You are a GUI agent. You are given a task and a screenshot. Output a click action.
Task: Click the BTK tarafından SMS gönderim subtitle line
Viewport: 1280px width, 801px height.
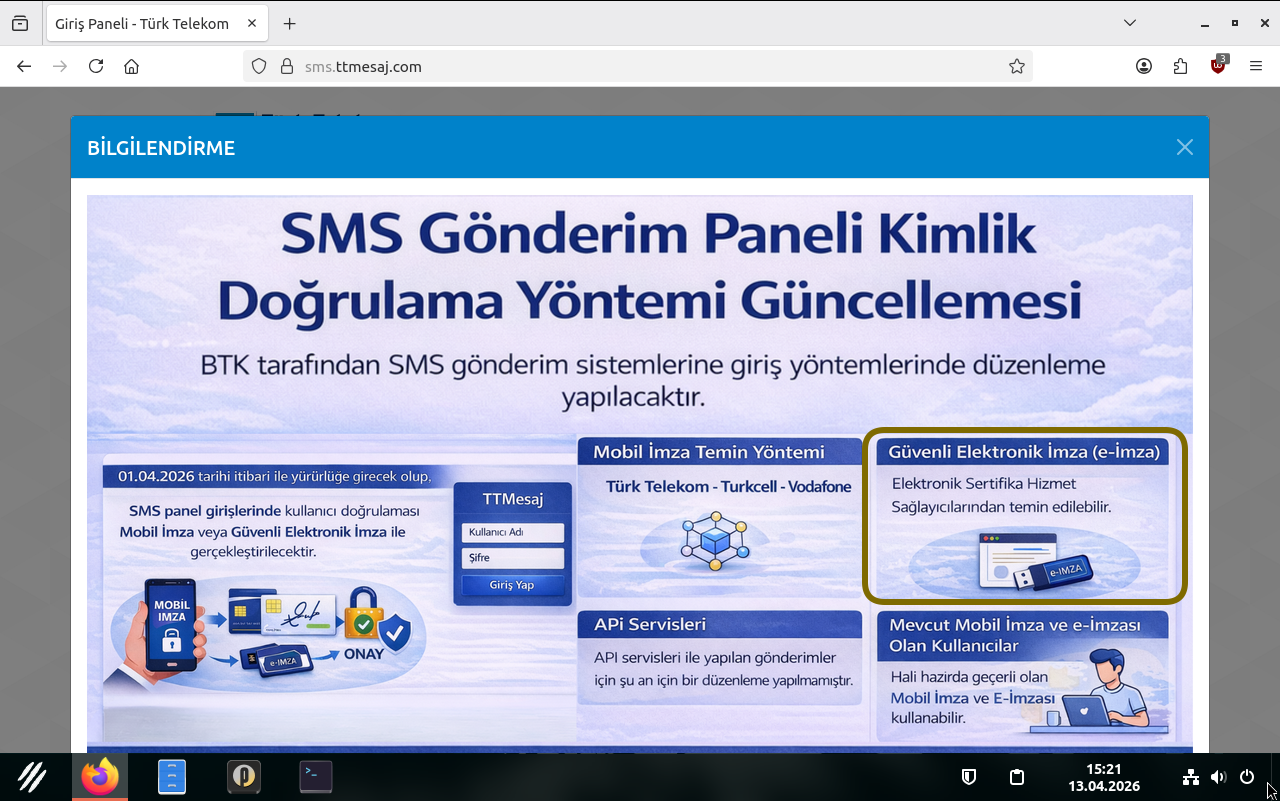coord(653,364)
